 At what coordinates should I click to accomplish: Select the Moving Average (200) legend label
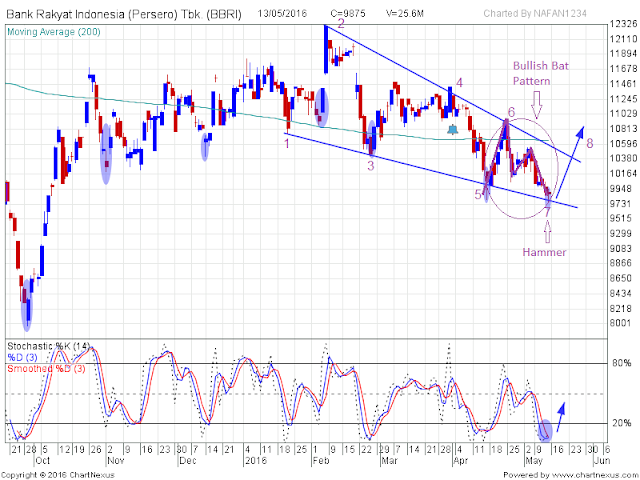[53, 32]
